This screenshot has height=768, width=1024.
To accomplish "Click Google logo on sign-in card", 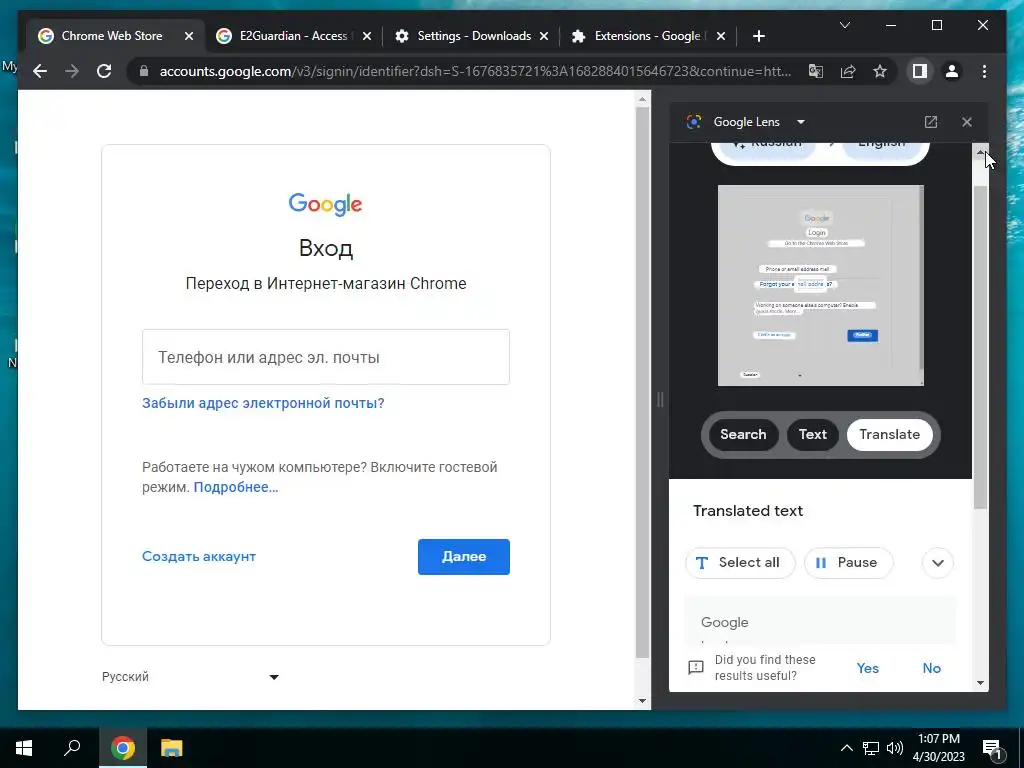I will point(325,204).
